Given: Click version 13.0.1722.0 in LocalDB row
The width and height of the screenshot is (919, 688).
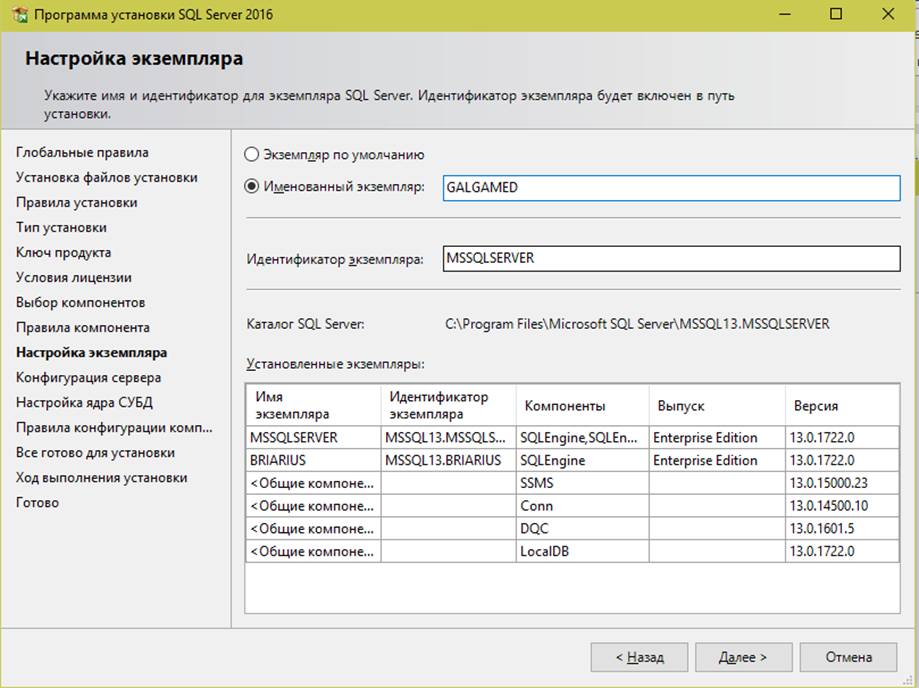Looking at the screenshot, I should click(842, 551).
